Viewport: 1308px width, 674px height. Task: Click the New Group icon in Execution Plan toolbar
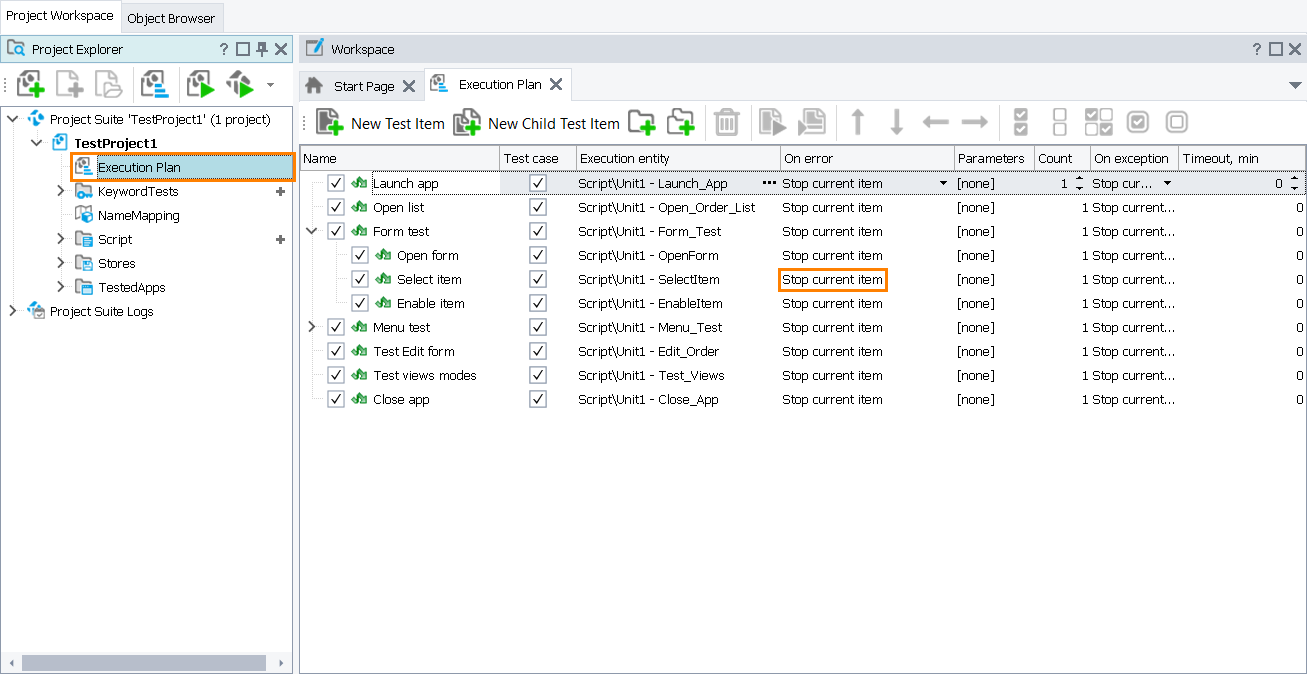pos(642,122)
